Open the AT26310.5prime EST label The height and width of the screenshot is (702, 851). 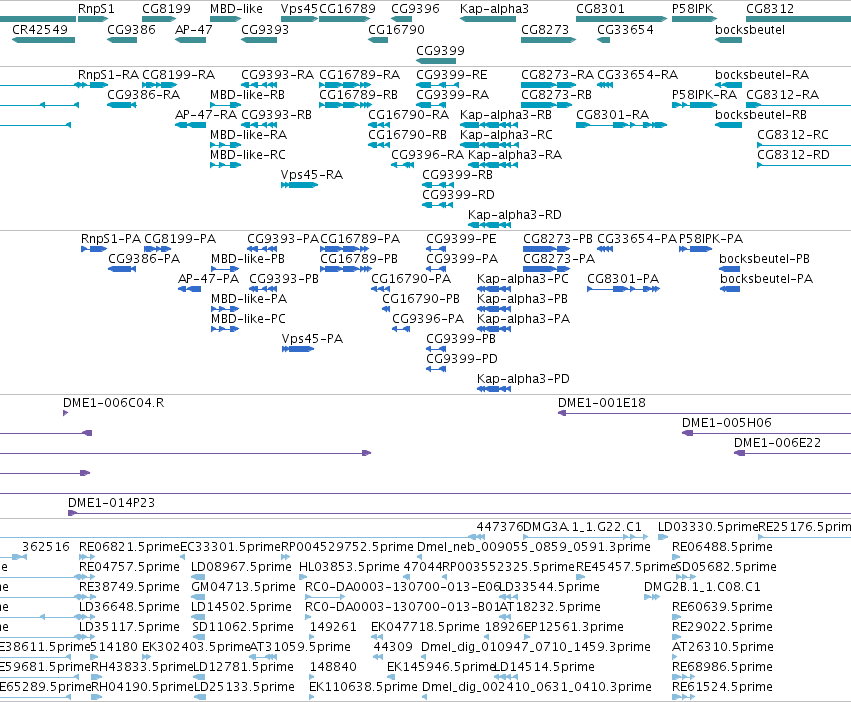pyautogui.click(x=722, y=647)
